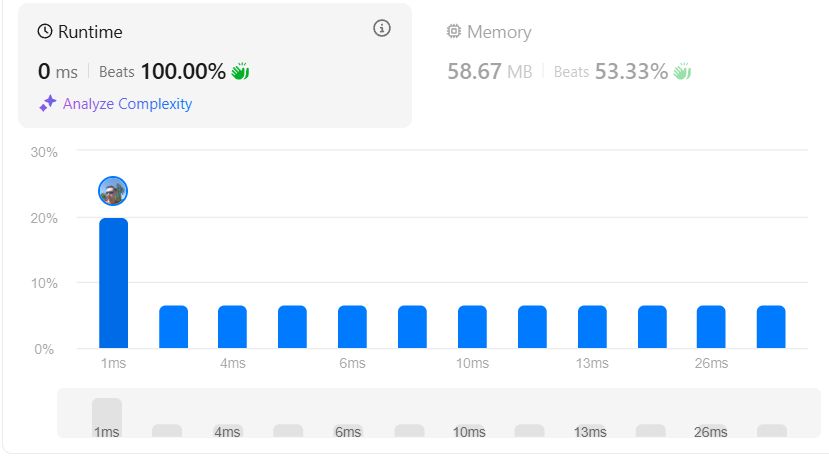The image size is (829, 464).
Task: Open the Analyze Complexity link
Action: point(127,103)
